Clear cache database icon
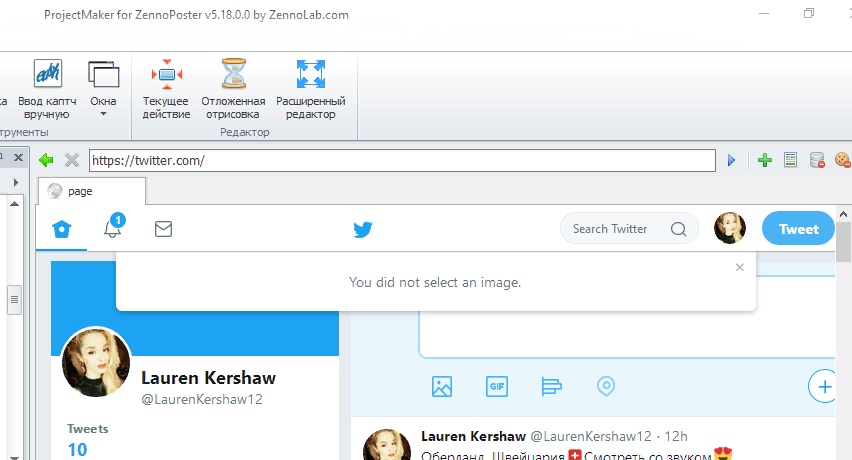 point(817,160)
